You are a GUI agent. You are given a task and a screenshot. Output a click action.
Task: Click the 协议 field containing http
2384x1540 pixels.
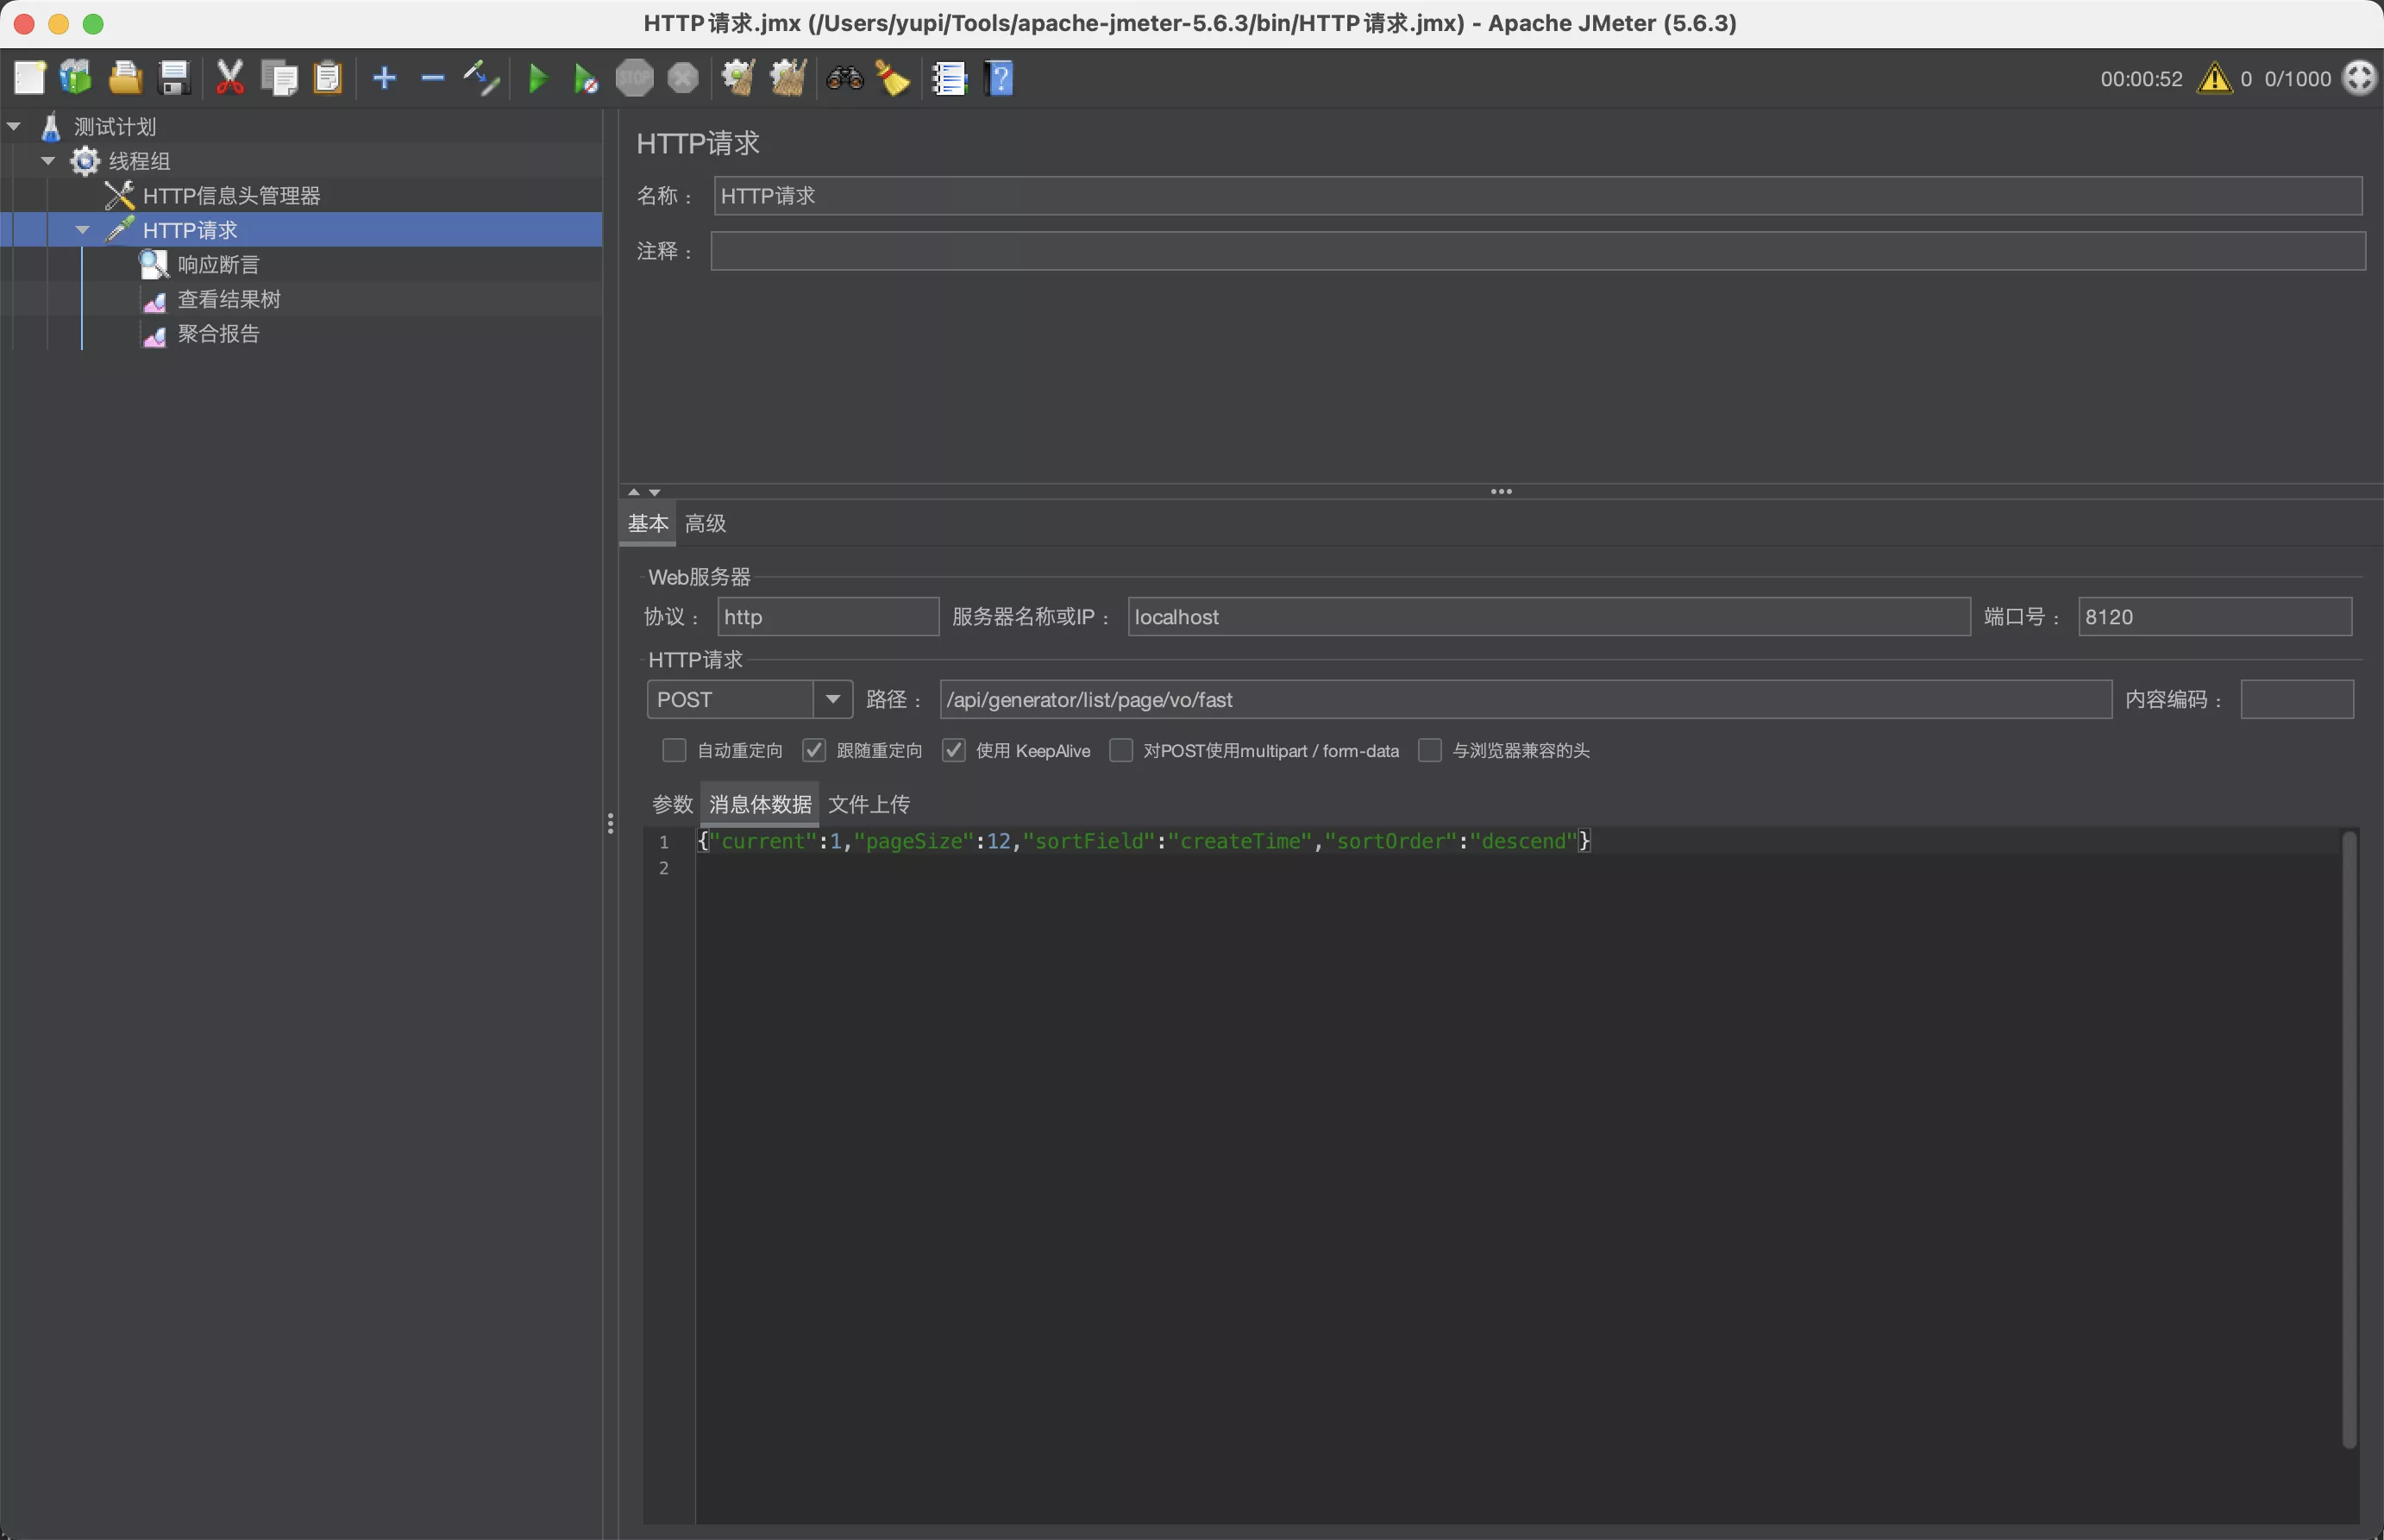pyautogui.click(x=828, y=616)
